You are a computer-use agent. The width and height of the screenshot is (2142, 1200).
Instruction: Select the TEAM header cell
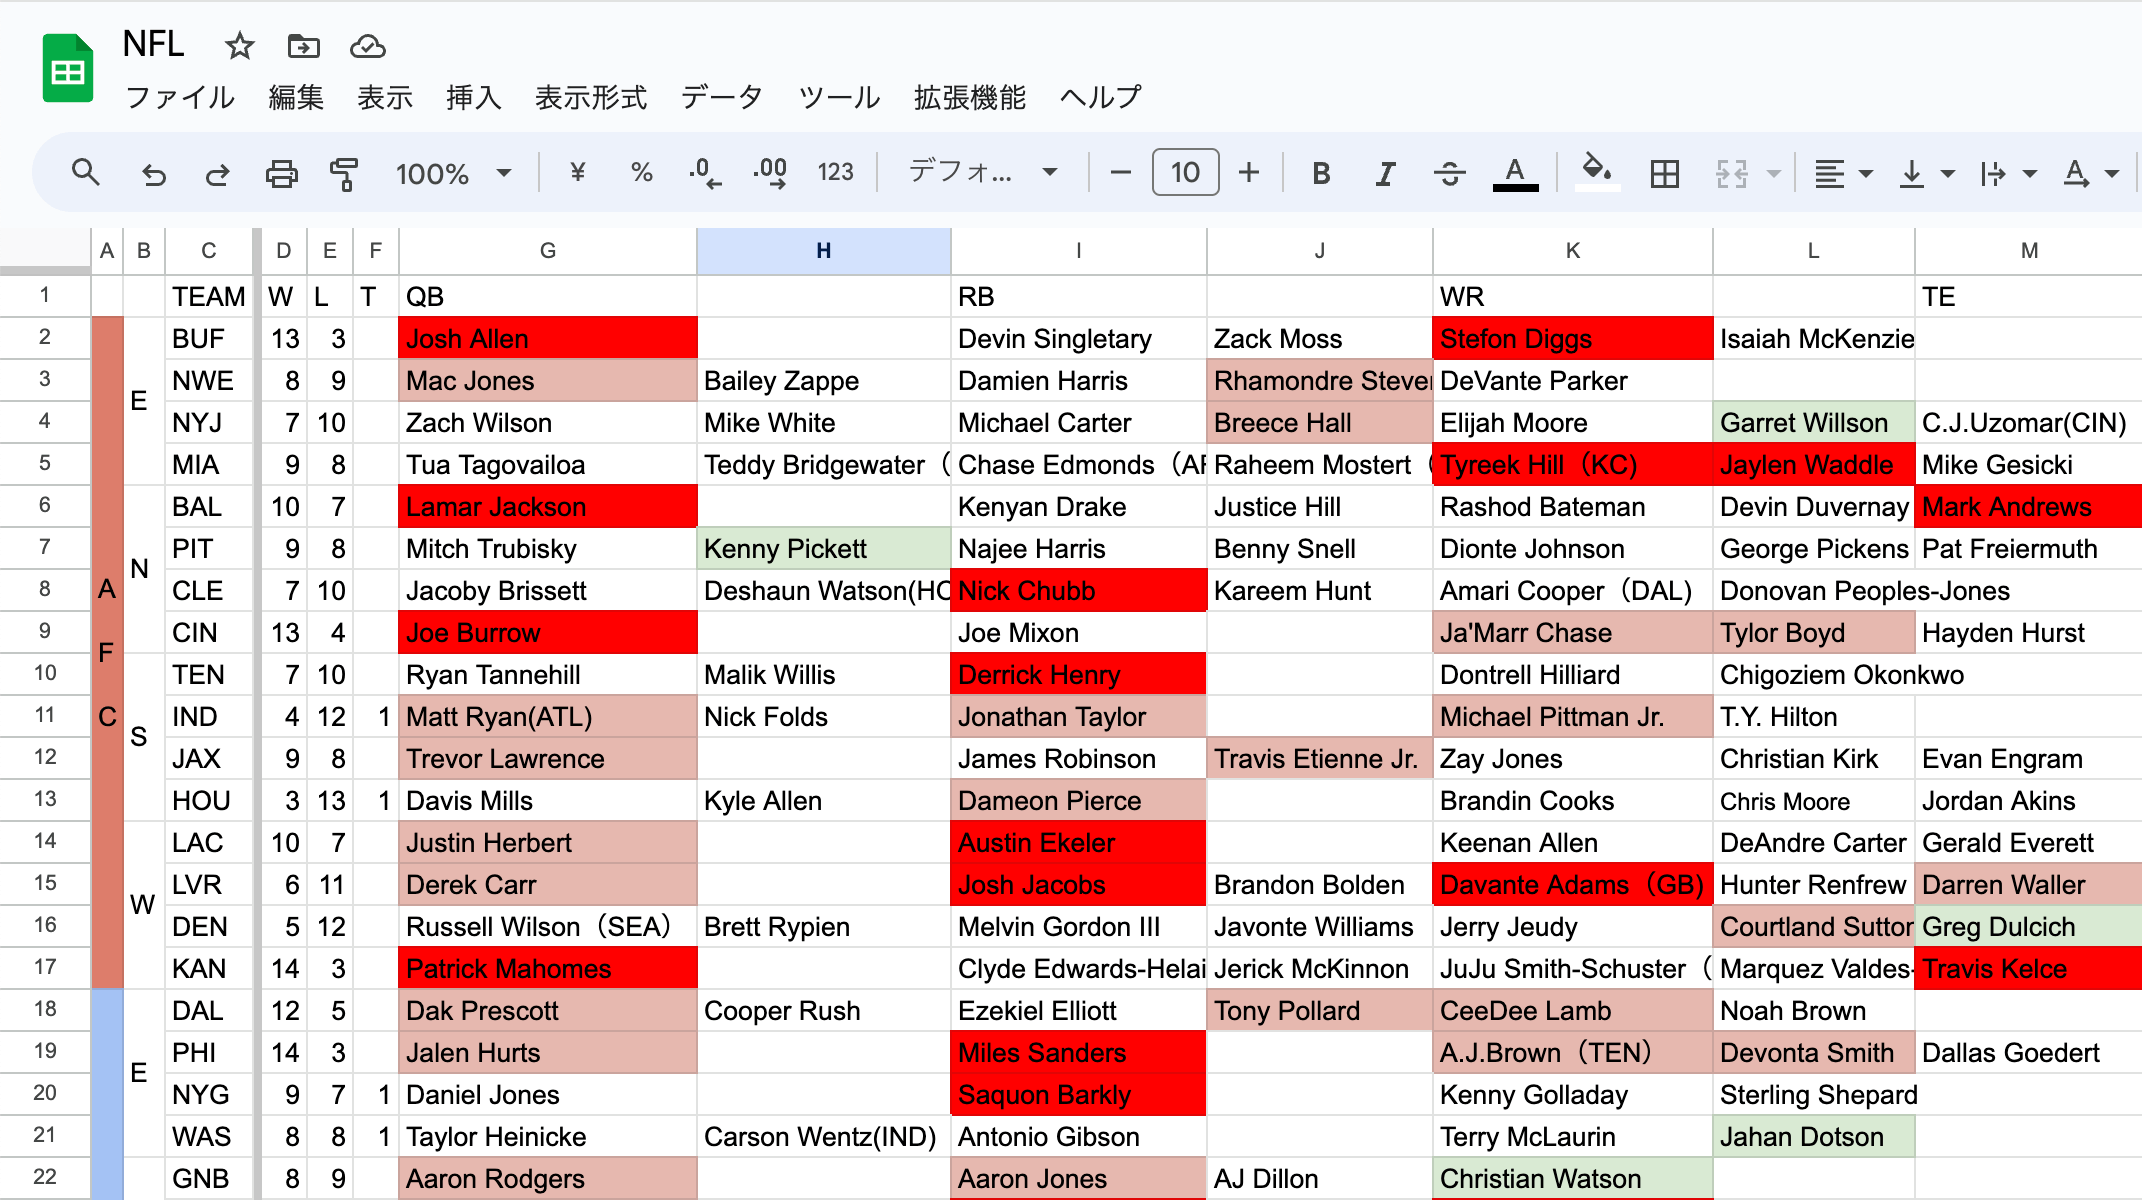point(208,297)
